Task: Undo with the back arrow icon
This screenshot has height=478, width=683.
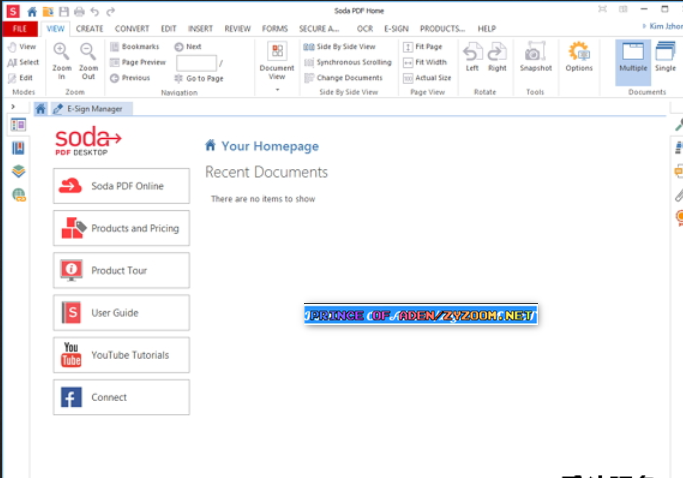Action: pos(95,11)
